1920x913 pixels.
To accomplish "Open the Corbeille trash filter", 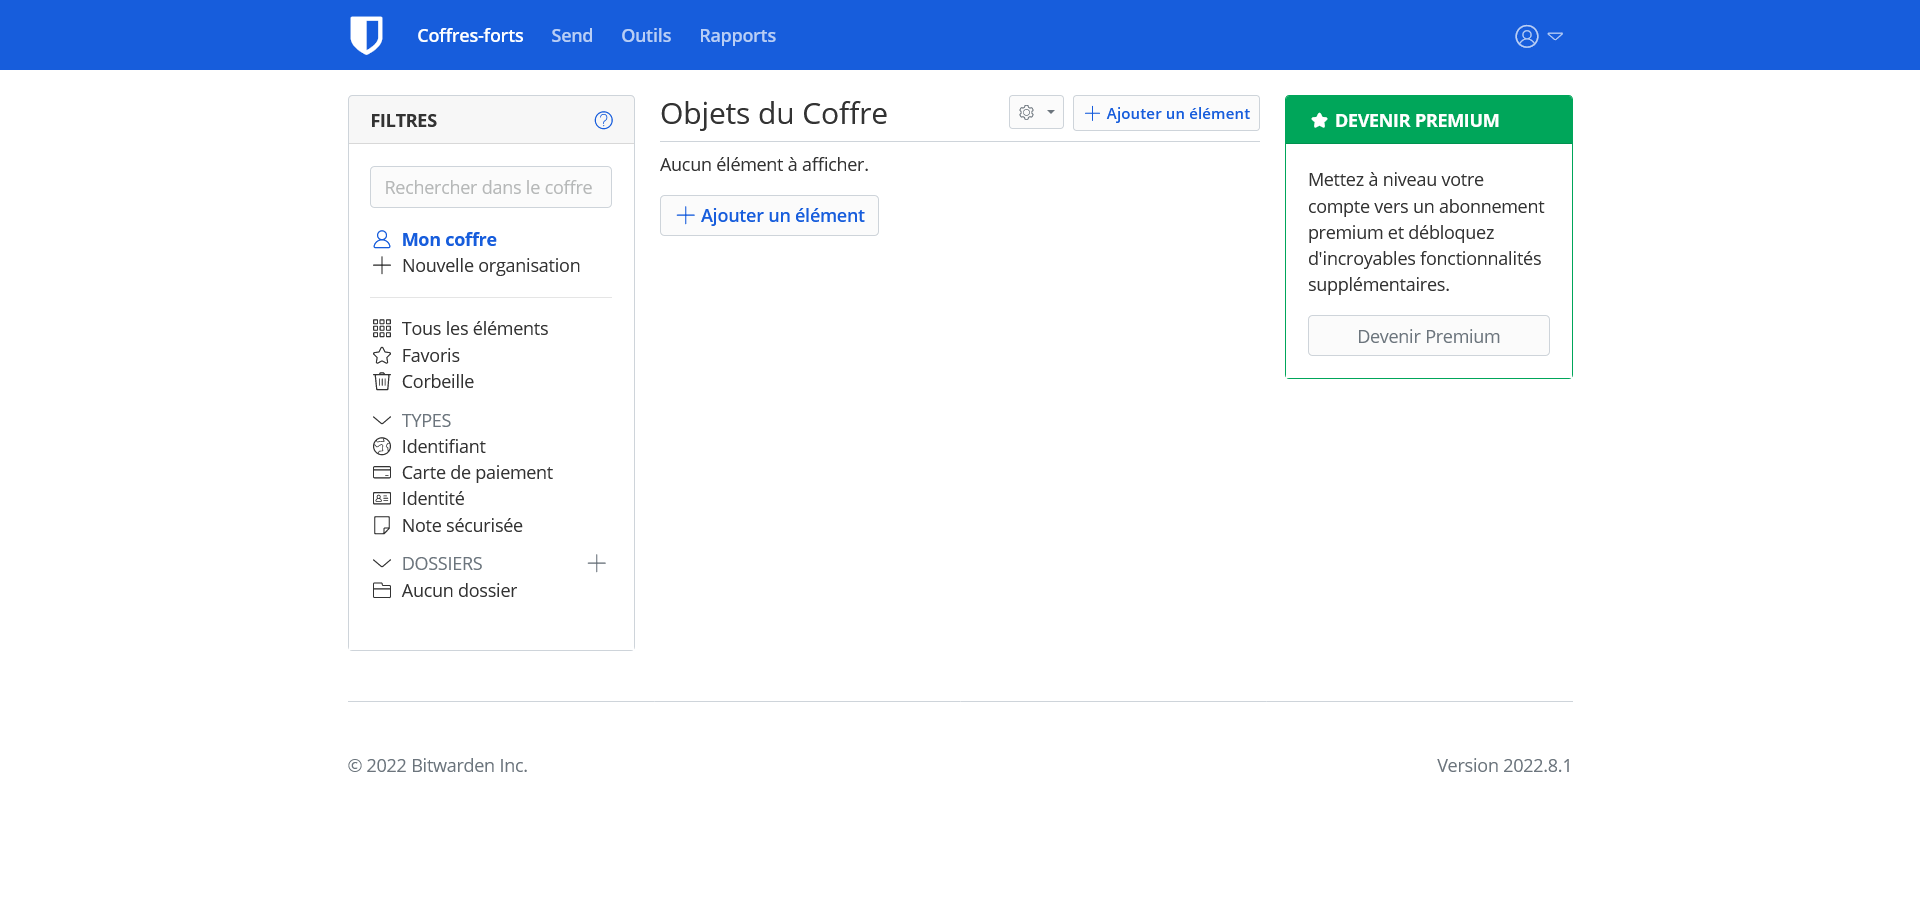I will [x=437, y=381].
